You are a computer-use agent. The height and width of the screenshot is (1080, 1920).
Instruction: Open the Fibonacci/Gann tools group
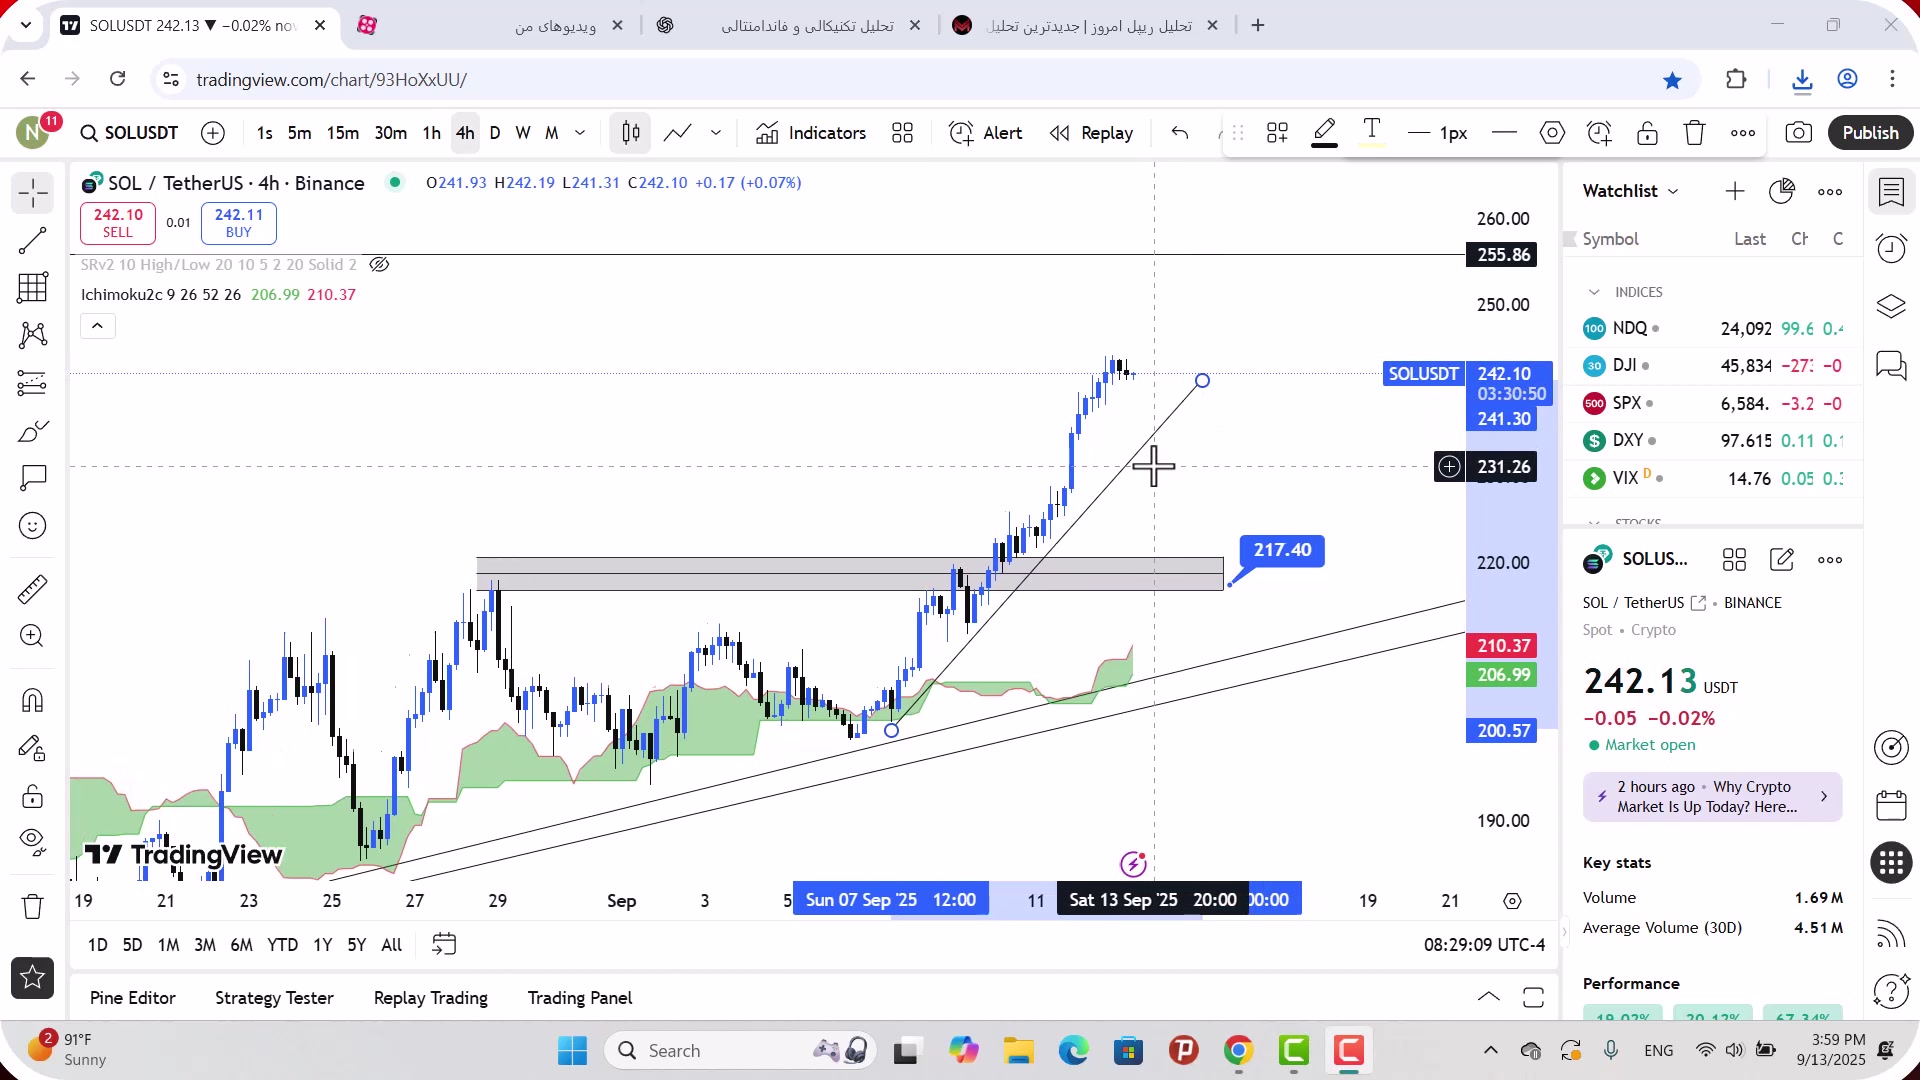[x=32, y=288]
